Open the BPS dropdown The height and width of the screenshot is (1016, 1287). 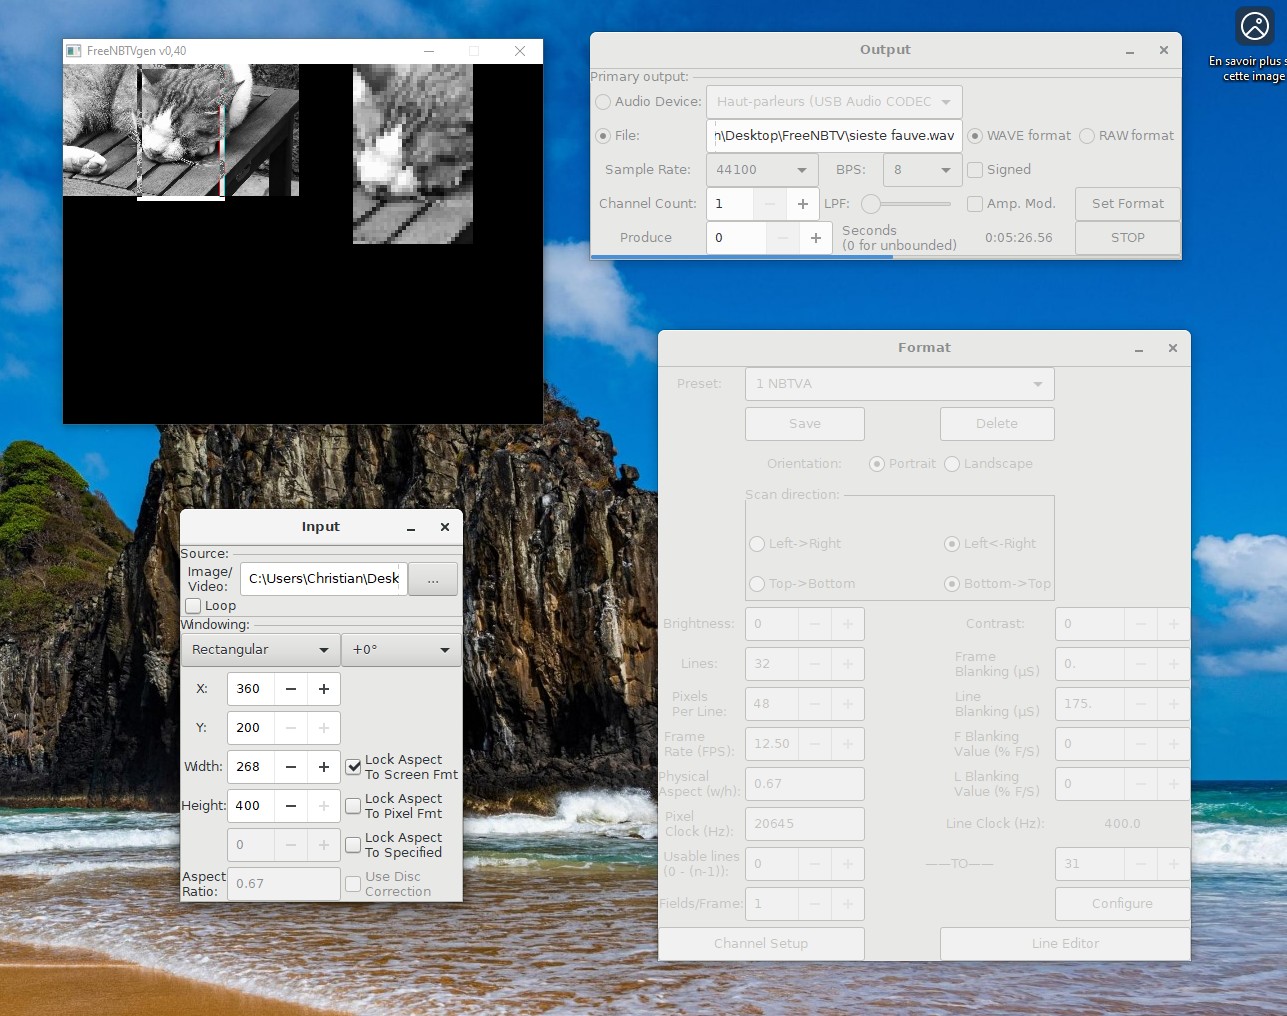tap(922, 170)
